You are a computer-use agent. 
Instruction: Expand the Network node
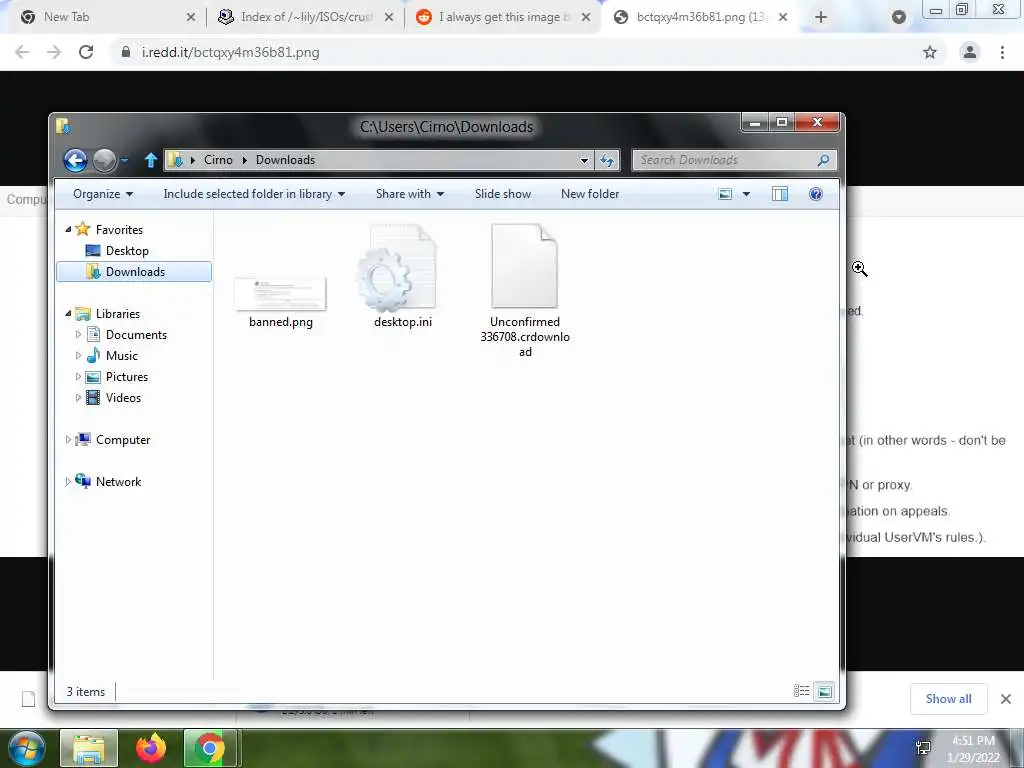coord(68,482)
